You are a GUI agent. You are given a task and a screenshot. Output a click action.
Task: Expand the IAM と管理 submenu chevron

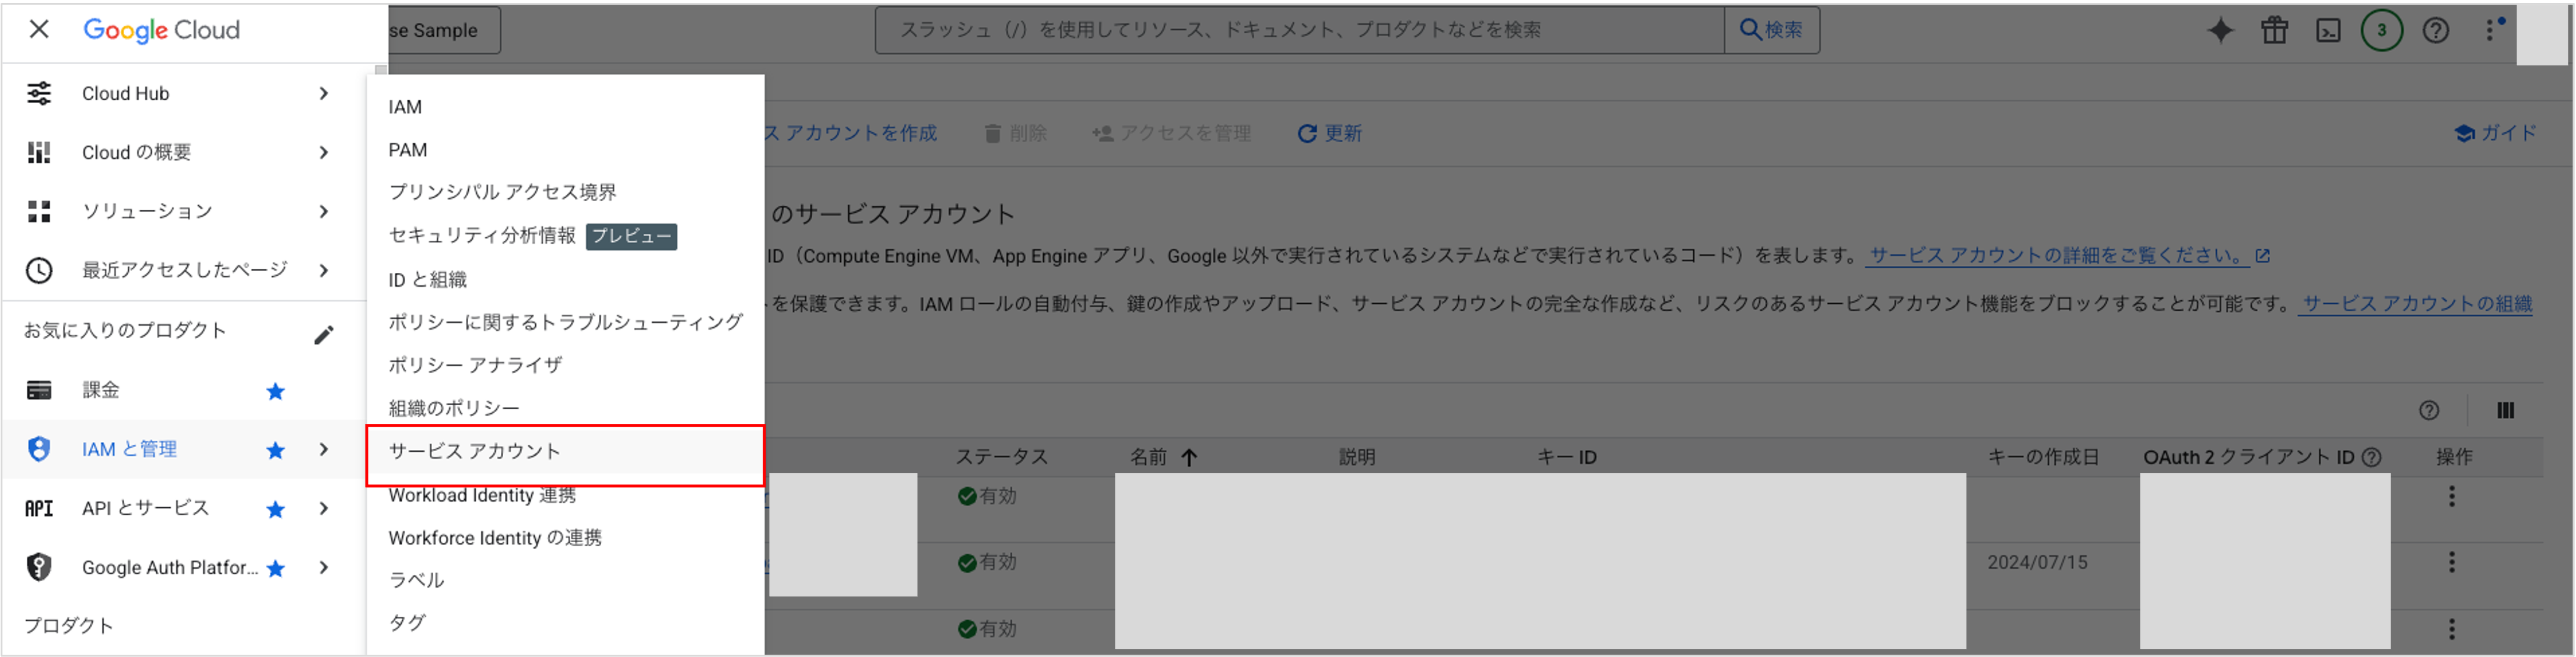coord(323,449)
